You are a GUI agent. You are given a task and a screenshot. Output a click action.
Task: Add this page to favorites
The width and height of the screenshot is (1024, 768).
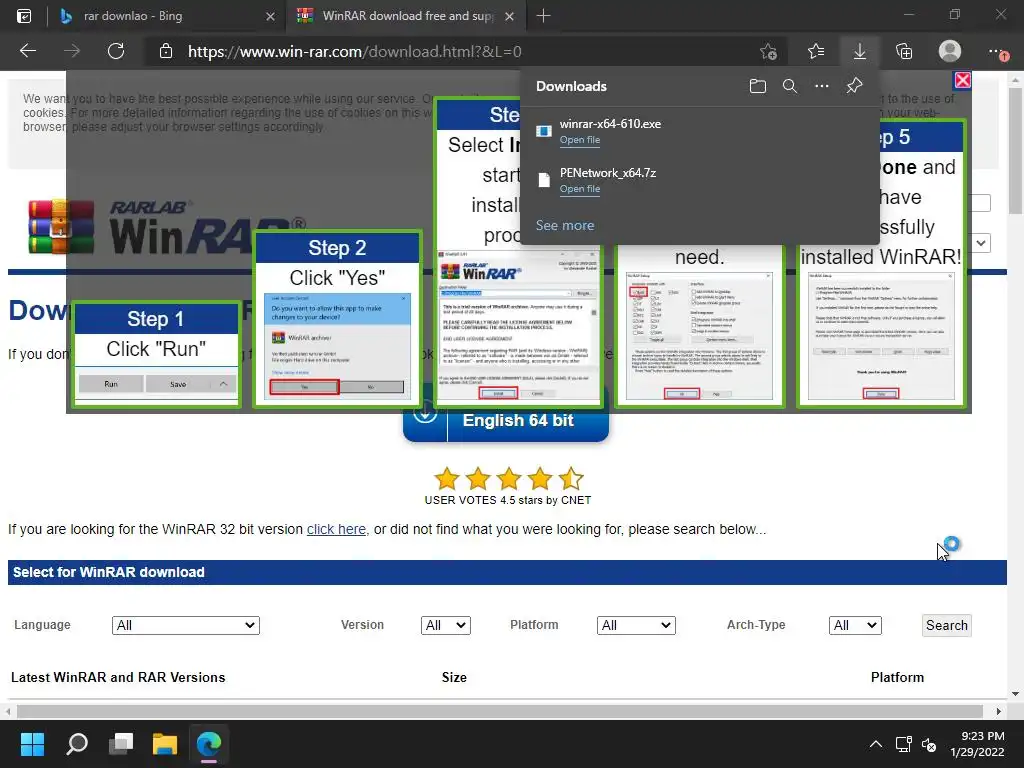tap(769, 51)
